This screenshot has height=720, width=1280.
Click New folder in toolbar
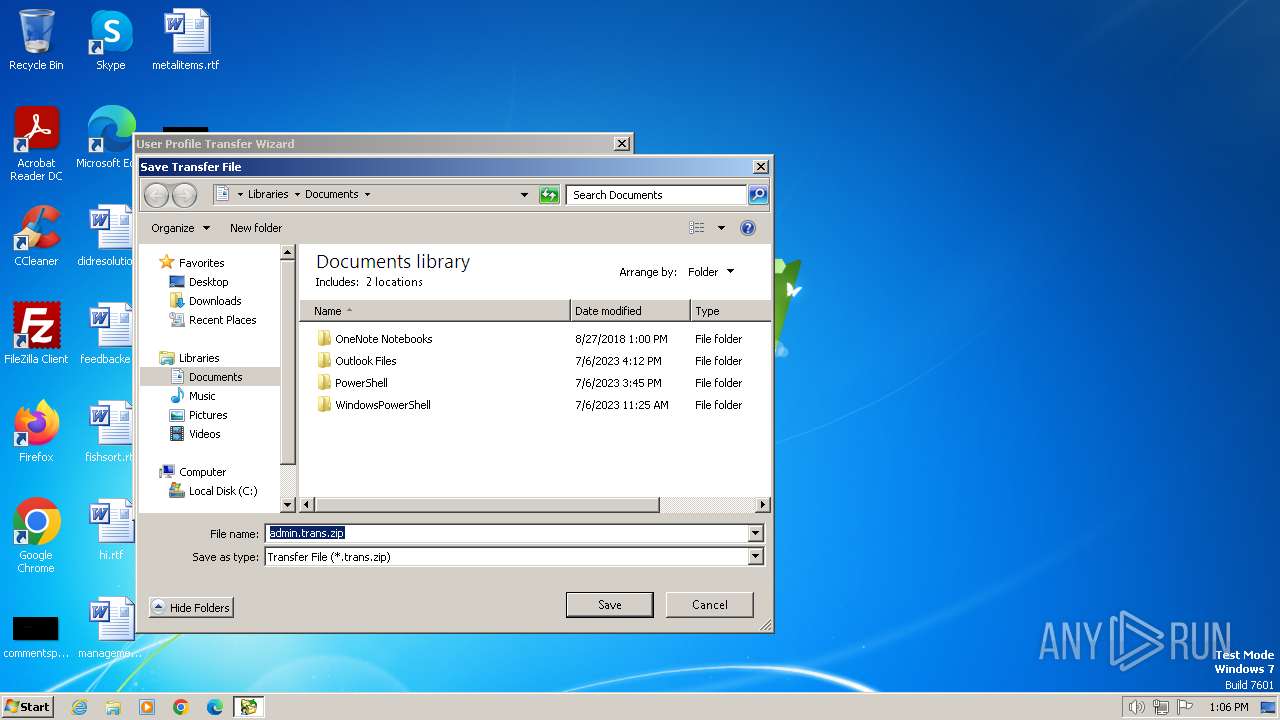tap(256, 228)
